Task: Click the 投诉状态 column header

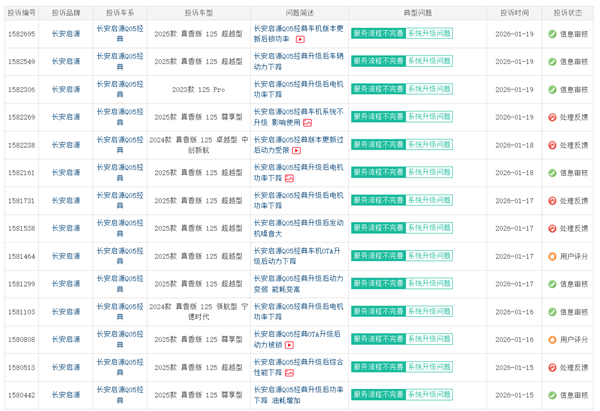Action: tap(566, 12)
